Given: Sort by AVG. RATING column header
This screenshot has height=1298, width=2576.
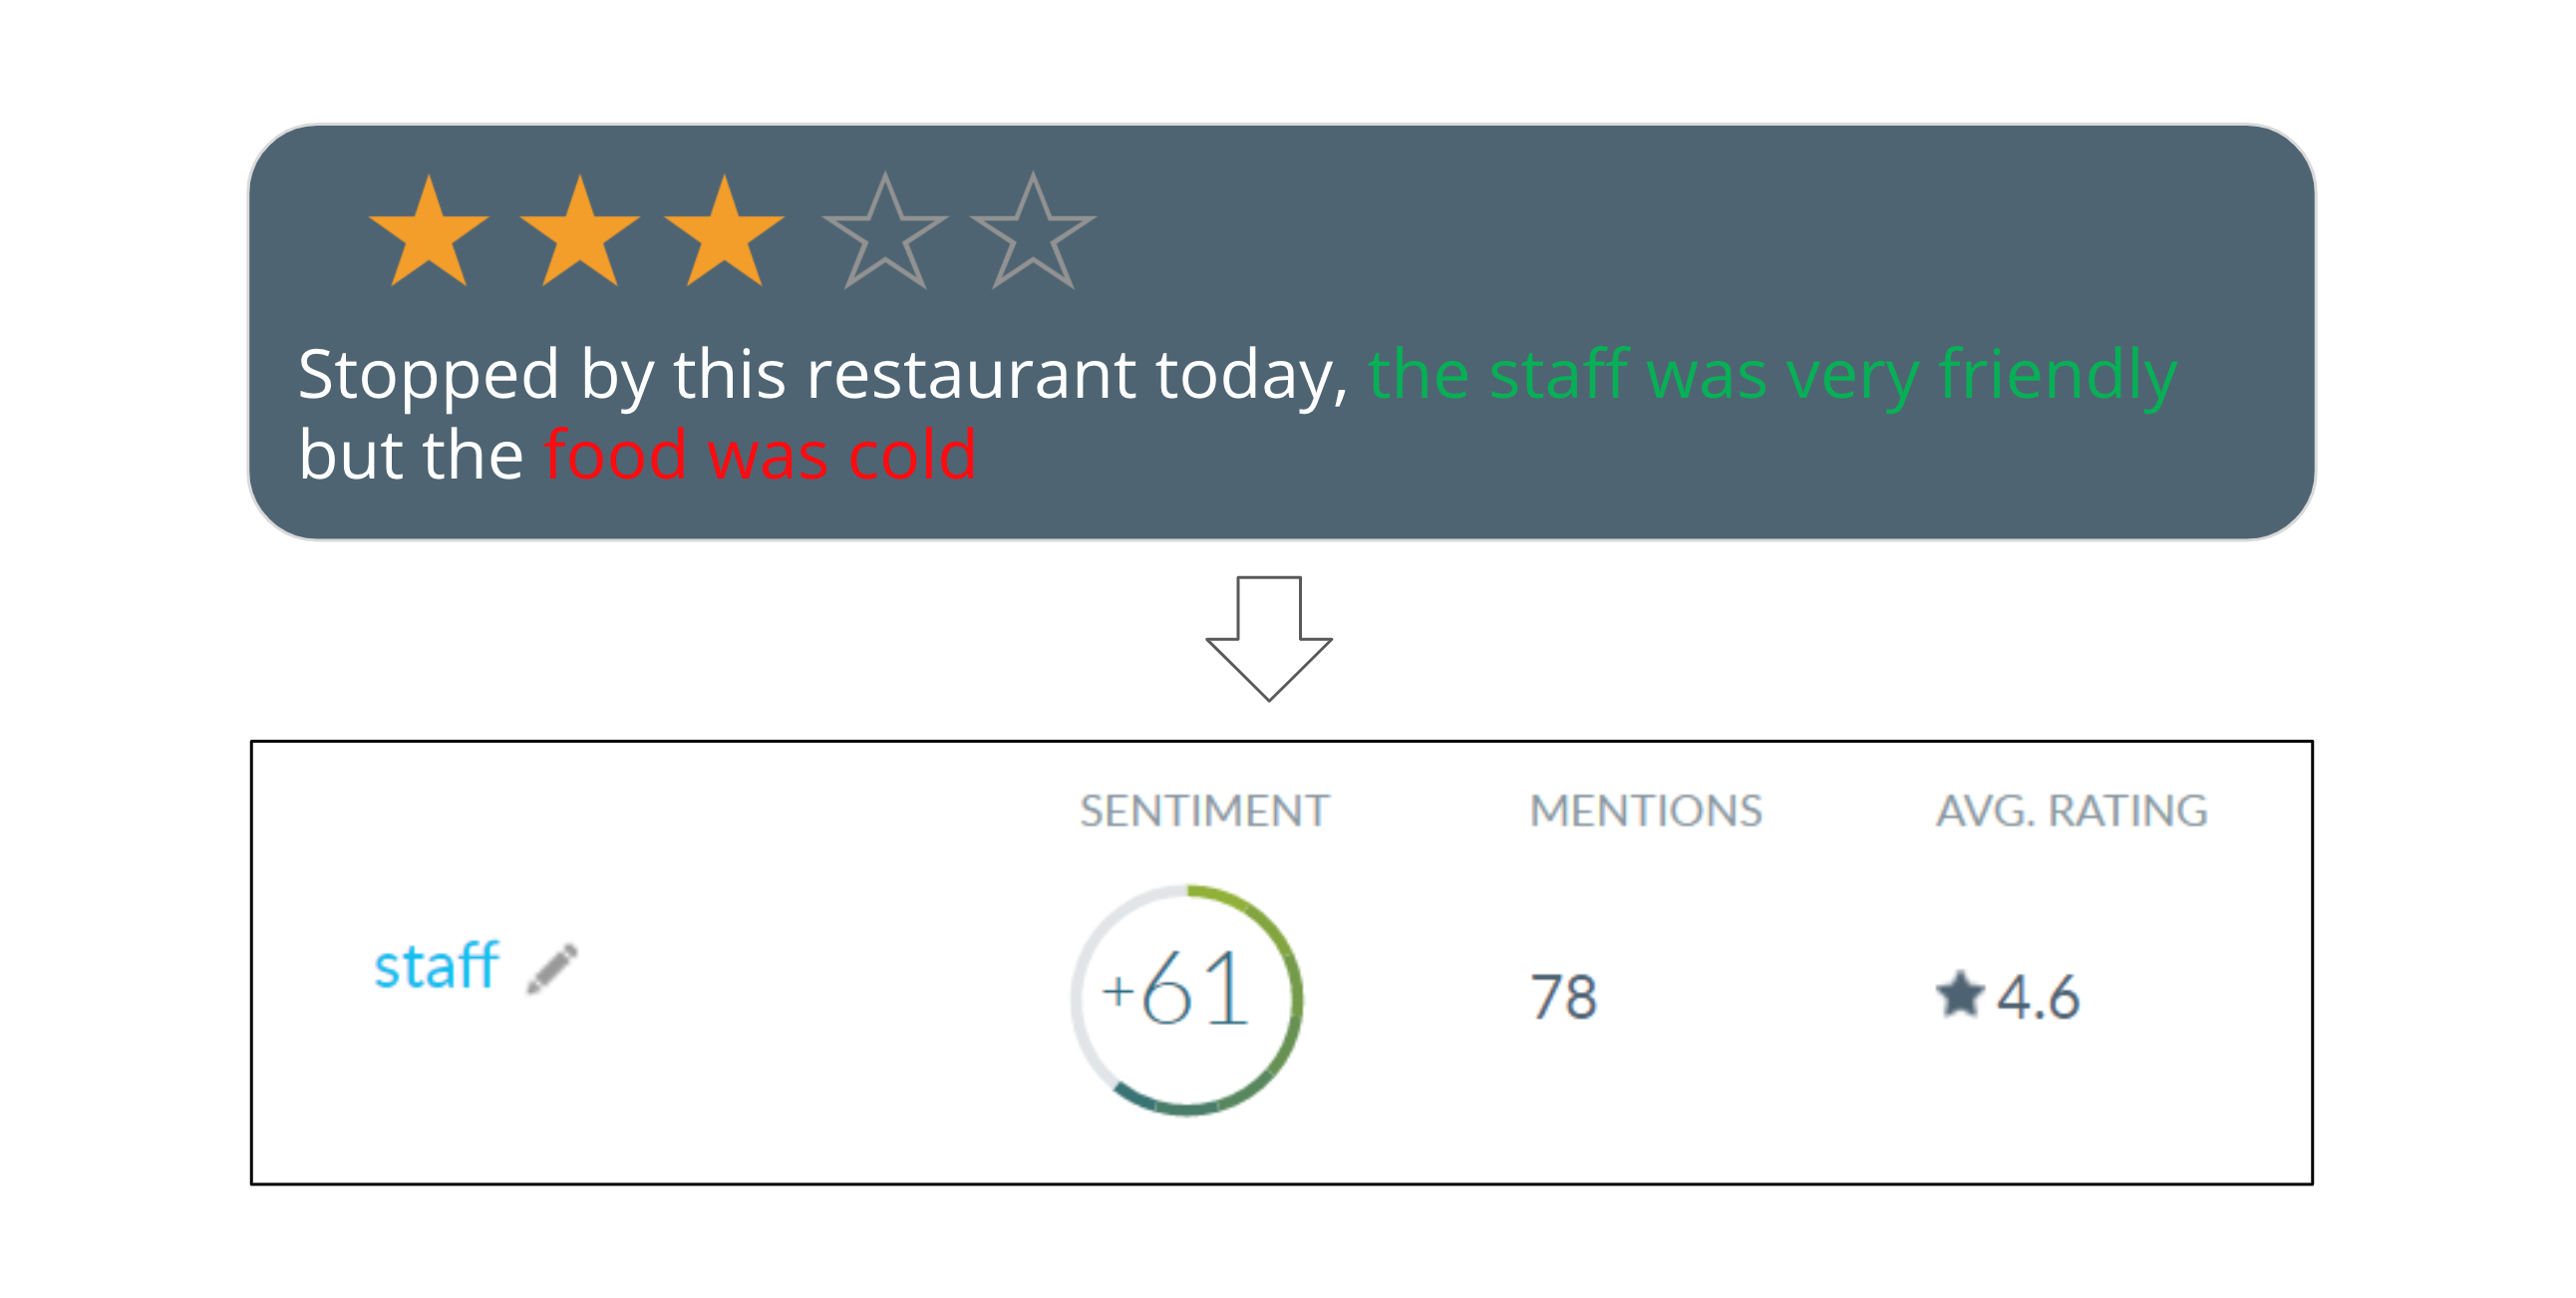Looking at the screenshot, I should [x=2071, y=810].
